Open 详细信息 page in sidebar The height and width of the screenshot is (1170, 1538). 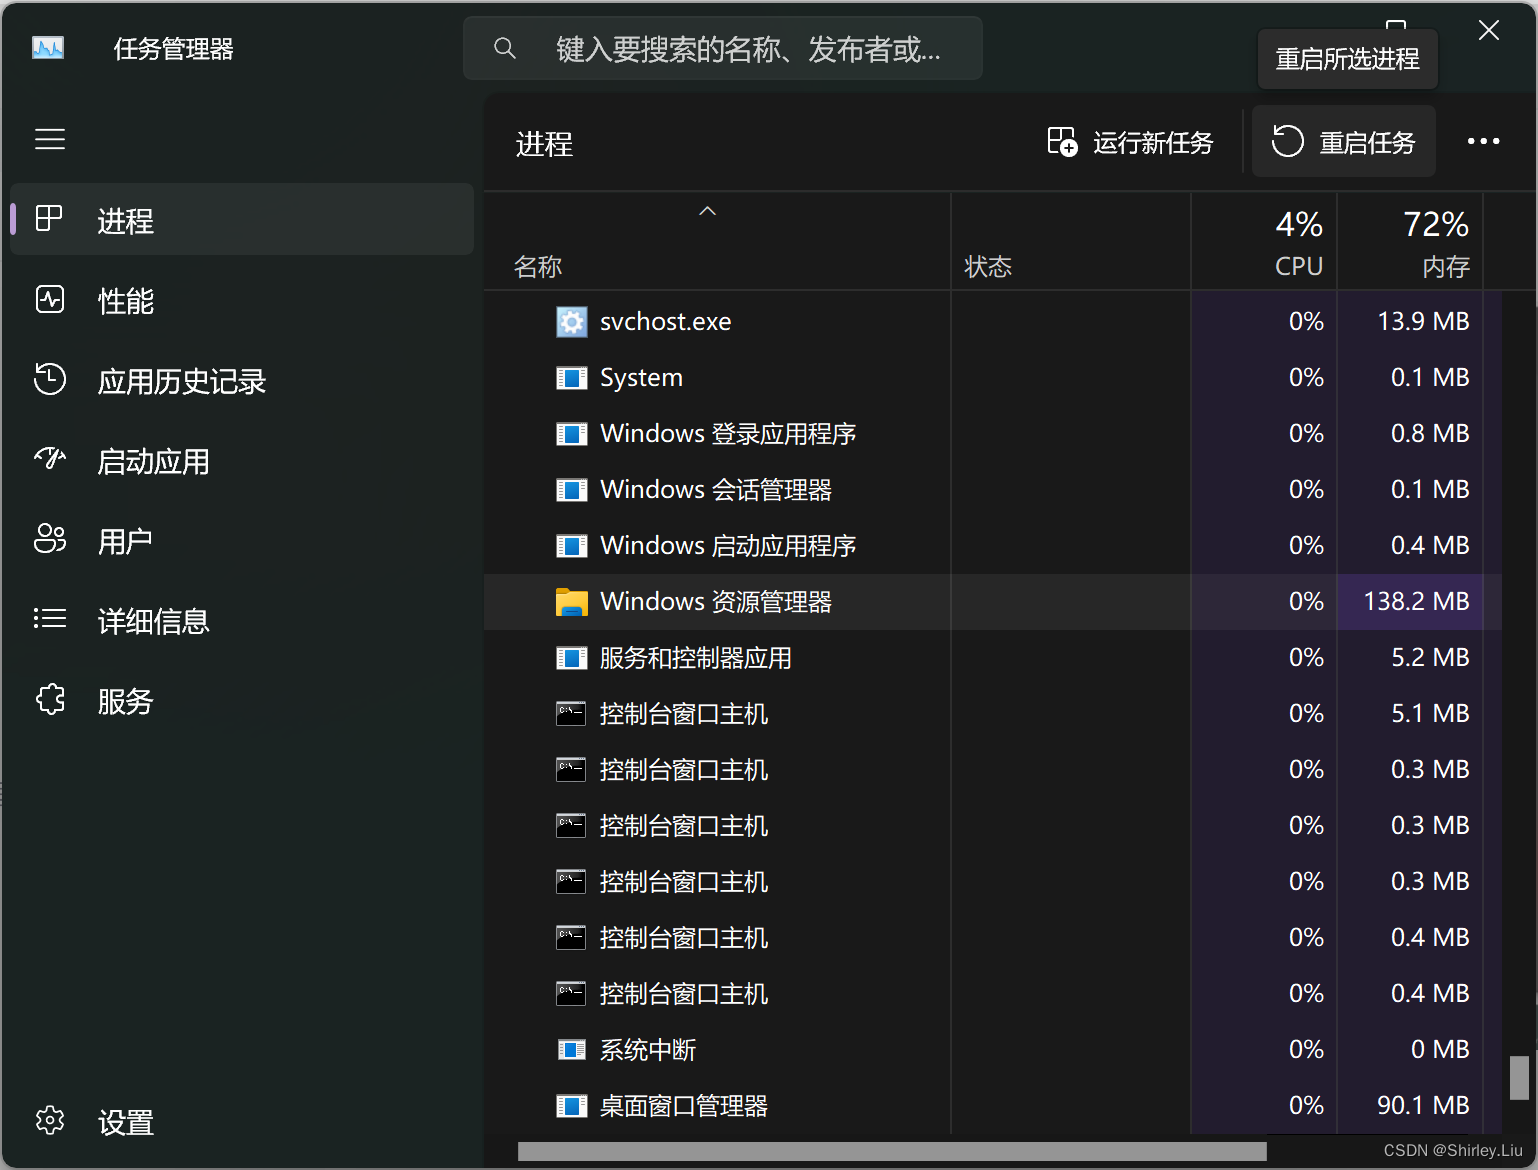pyautogui.click(x=242, y=621)
